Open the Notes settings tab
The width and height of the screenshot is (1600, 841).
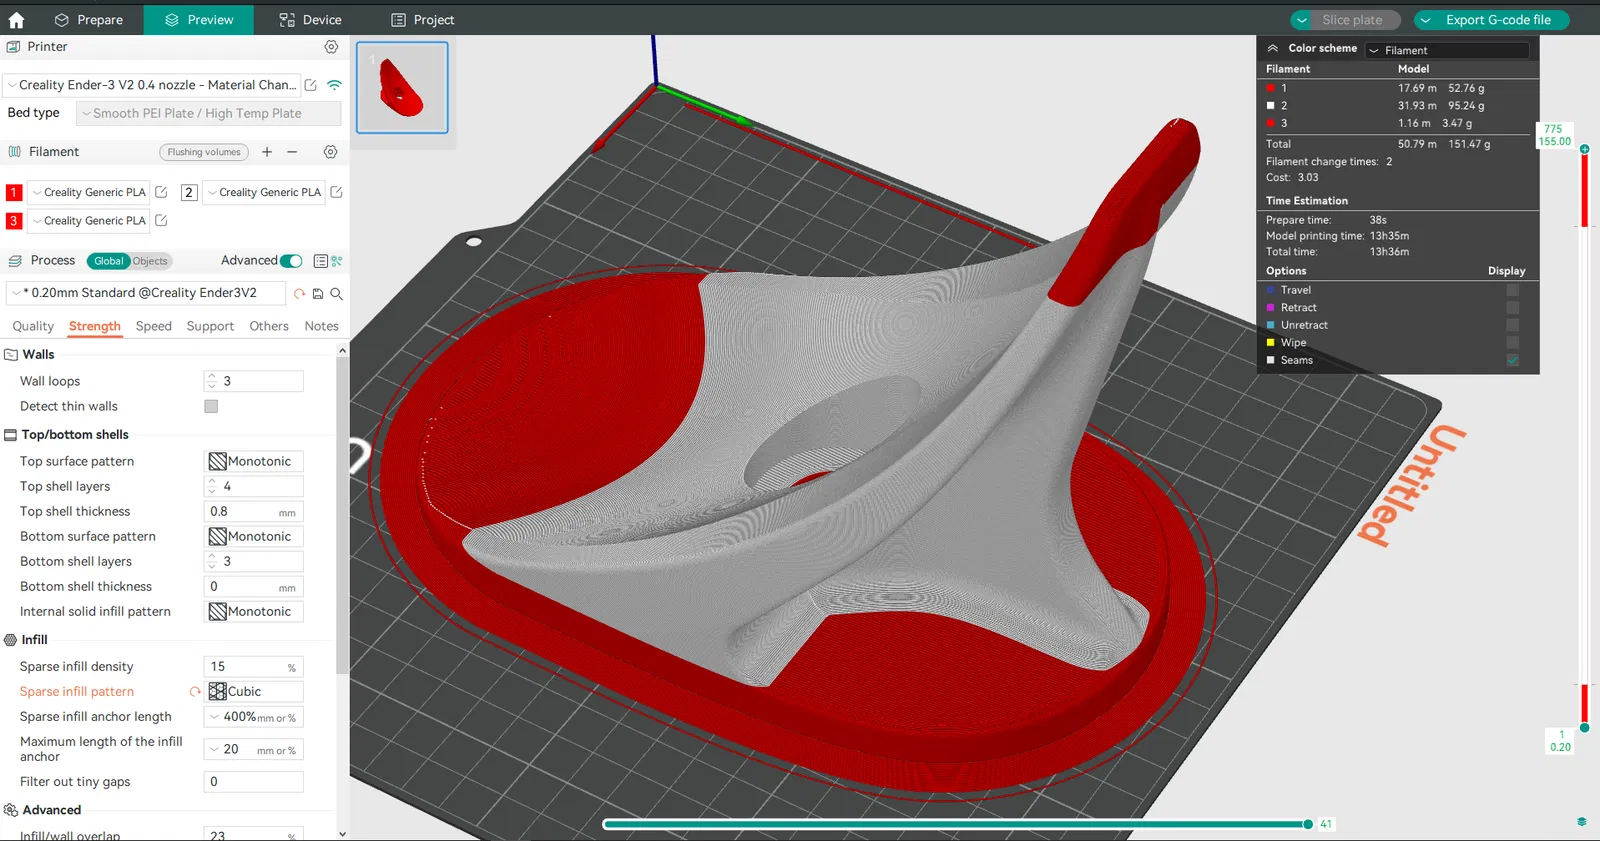(322, 326)
